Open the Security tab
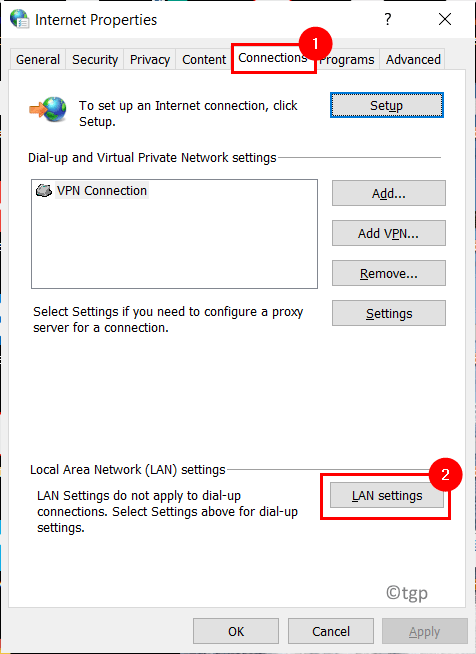The width and height of the screenshot is (476, 654). (95, 60)
